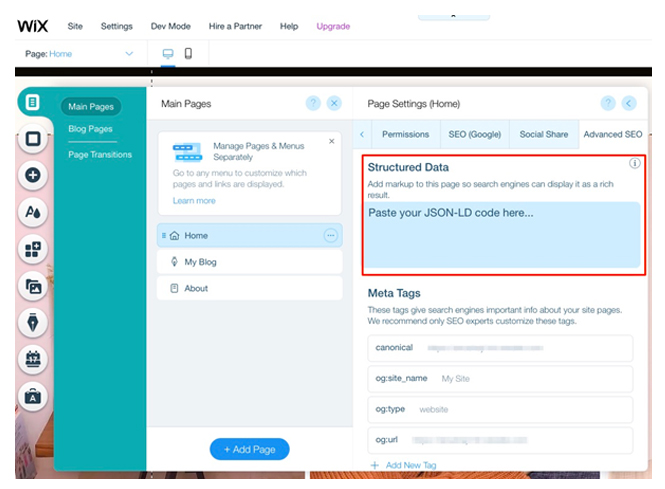This screenshot has width=665, height=489.
Task: Open the Bookings calendar icon
Action: (33, 359)
